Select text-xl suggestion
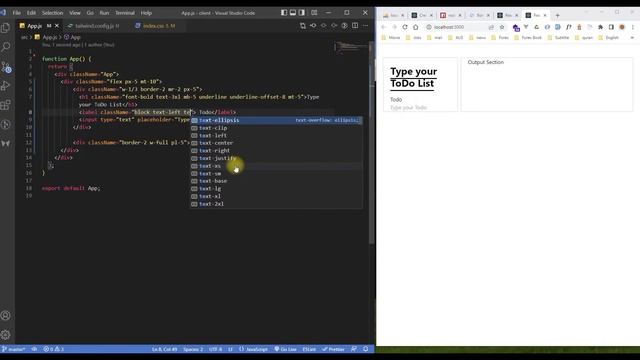 (276, 196)
